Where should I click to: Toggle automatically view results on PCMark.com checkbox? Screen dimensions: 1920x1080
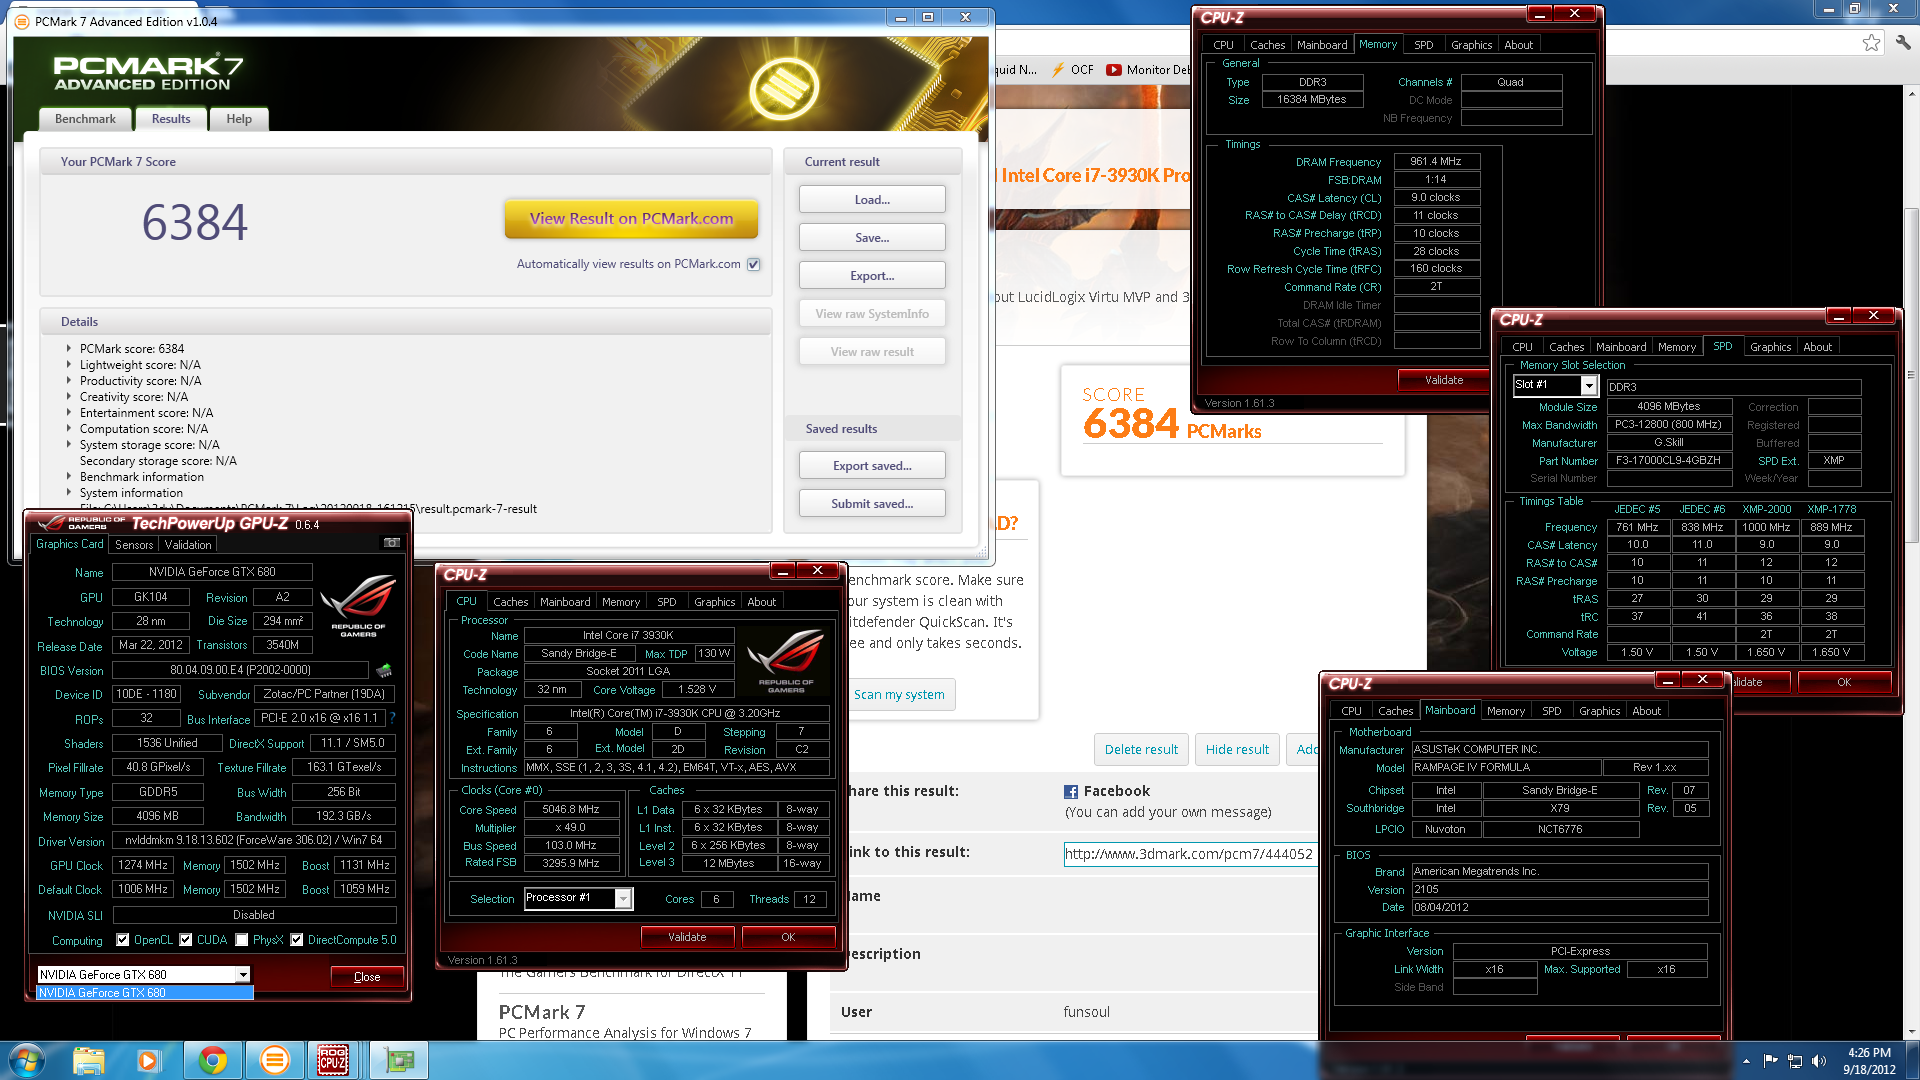[754, 264]
